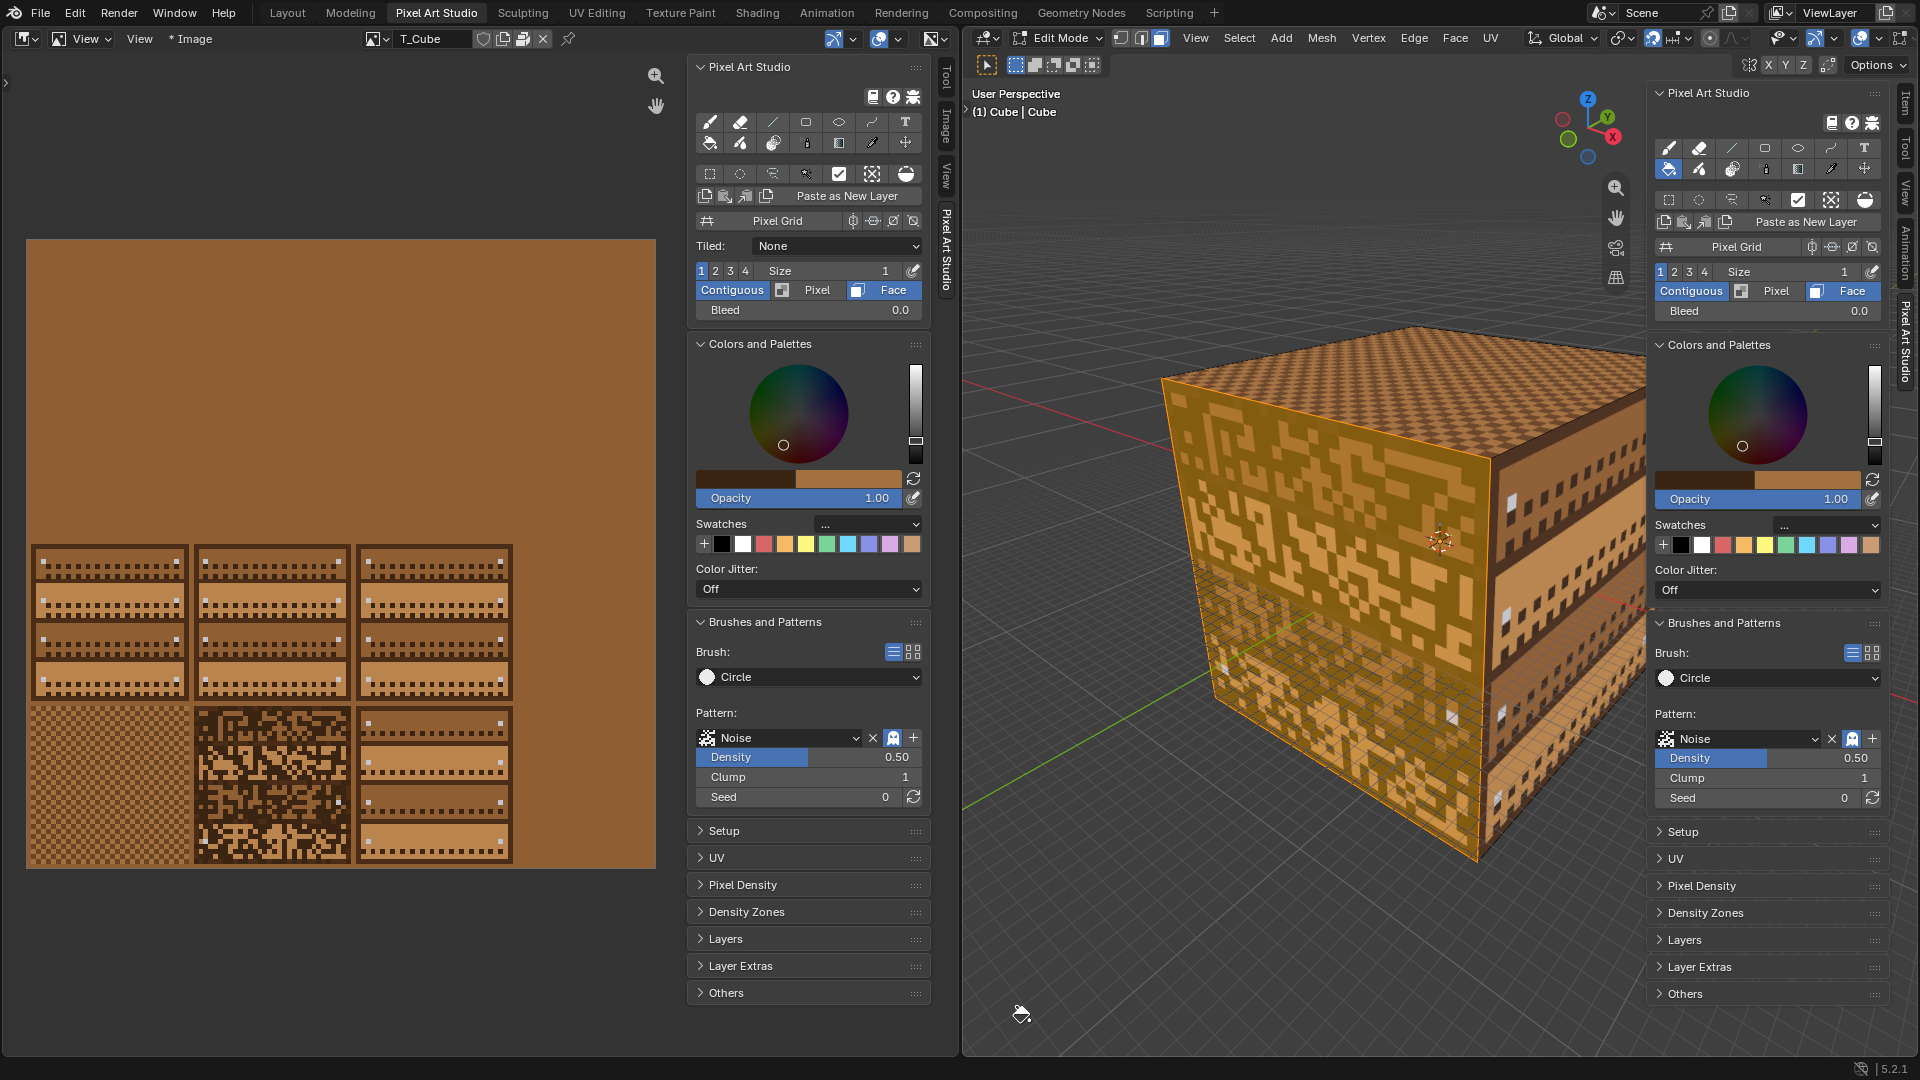Open the Edit Mode dropdown
The image size is (1920, 1080).
coord(1057,38)
